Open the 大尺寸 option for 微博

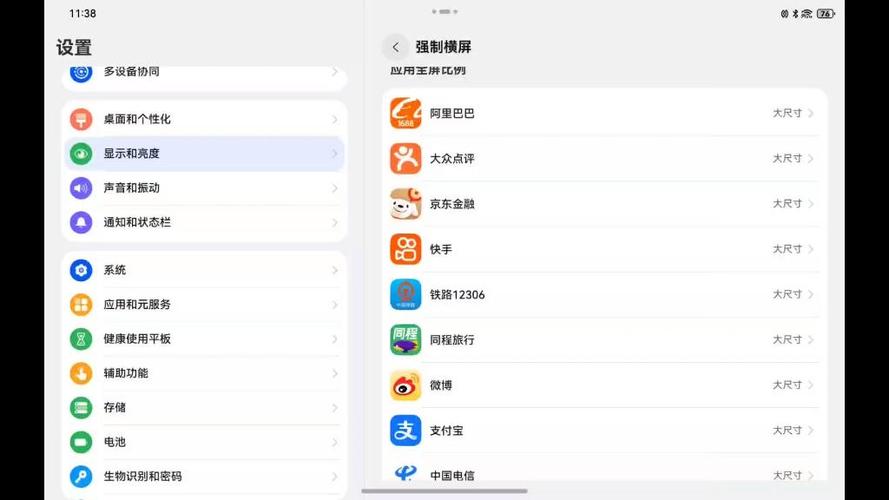click(x=793, y=385)
